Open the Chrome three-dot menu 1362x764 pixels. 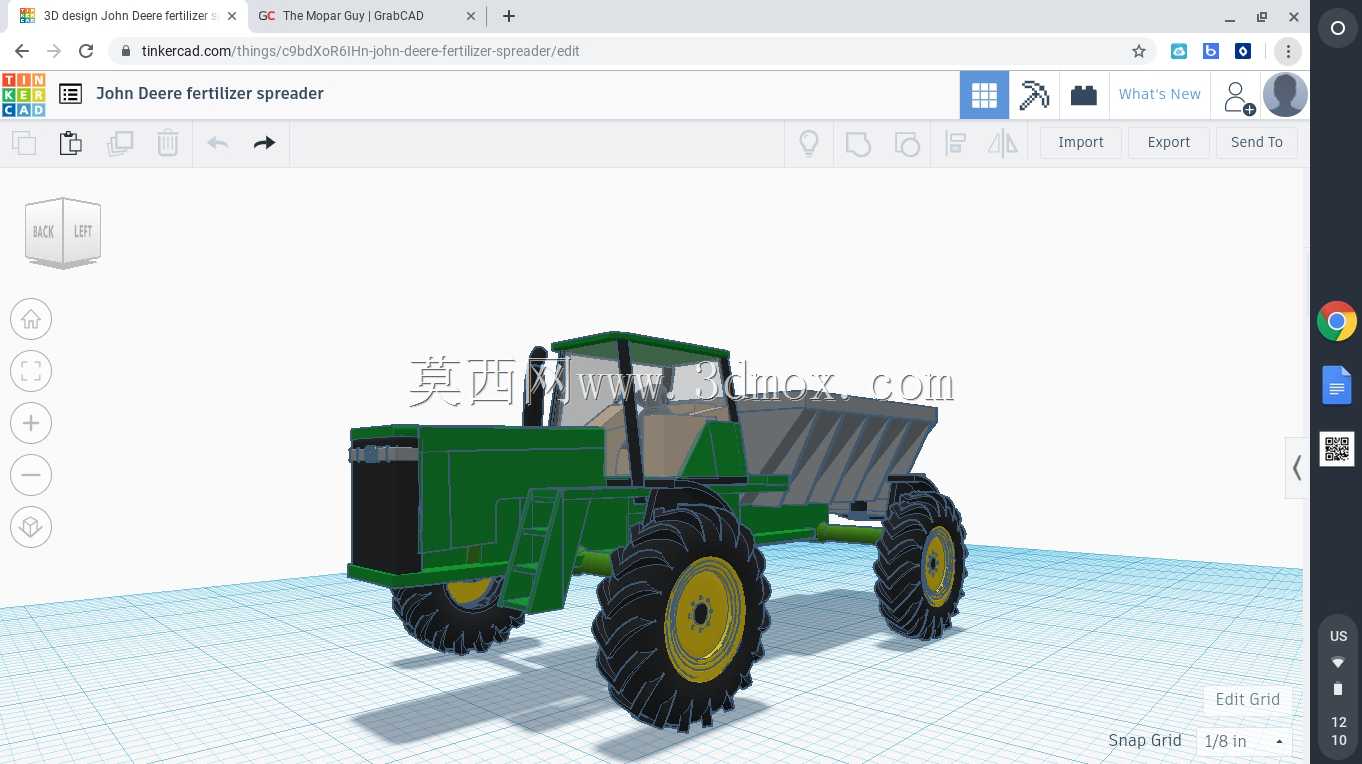pyautogui.click(x=1288, y=51)
